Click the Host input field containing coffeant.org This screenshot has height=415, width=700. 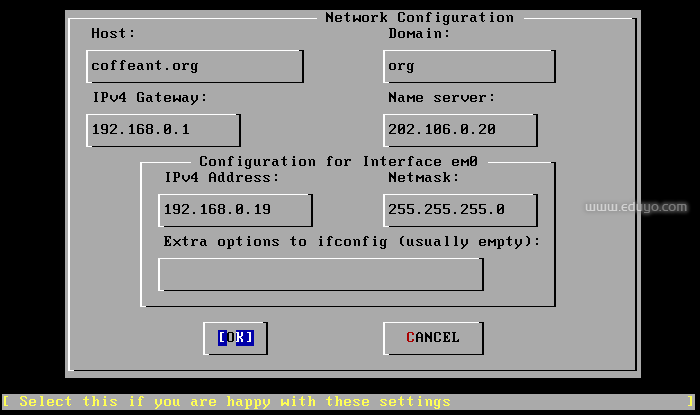195,66
